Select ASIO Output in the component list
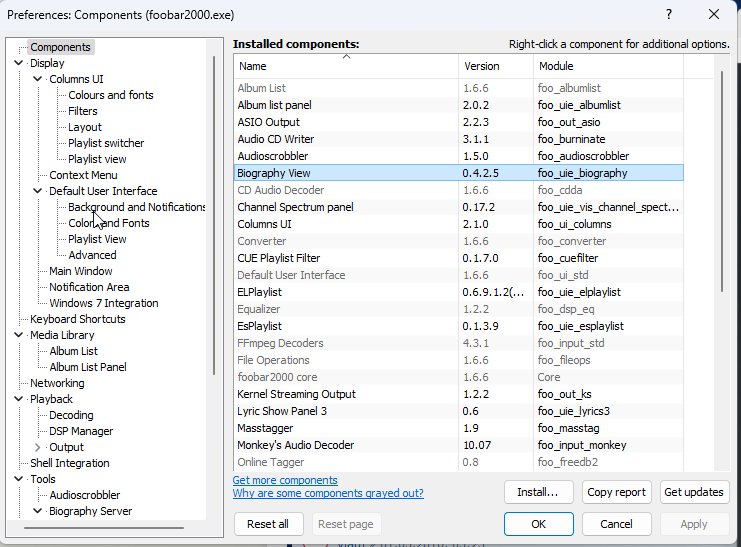This screenshot has height=547, width=741. 268,122
